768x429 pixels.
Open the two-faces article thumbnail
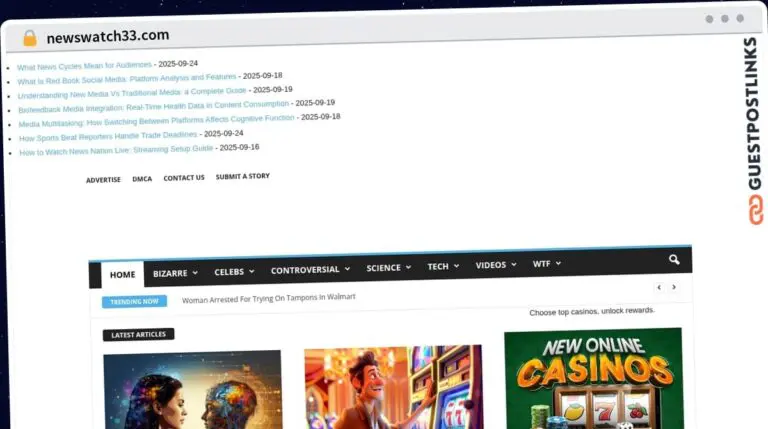tap(192, 389)
